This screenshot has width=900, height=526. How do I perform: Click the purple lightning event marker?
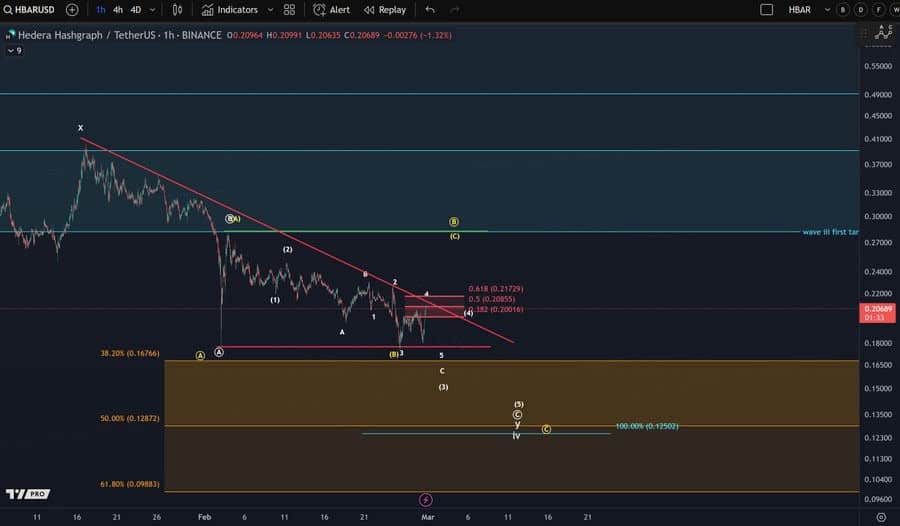425,500
